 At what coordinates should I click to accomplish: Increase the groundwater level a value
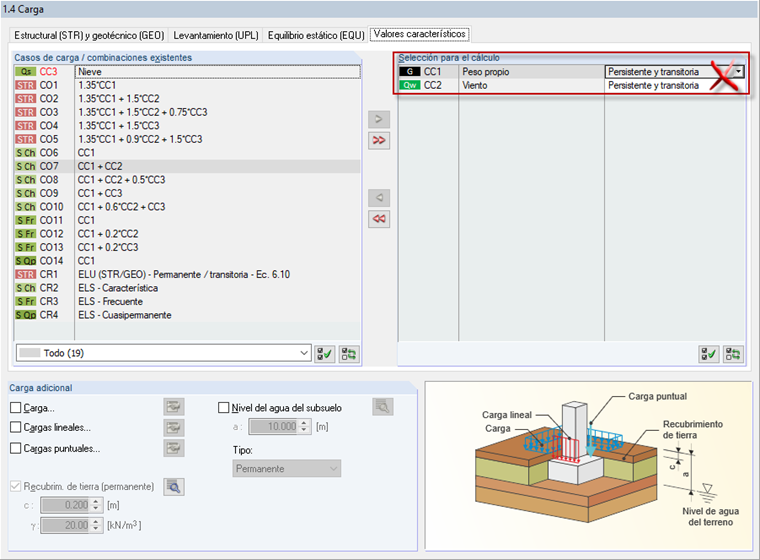pos(304,423)
